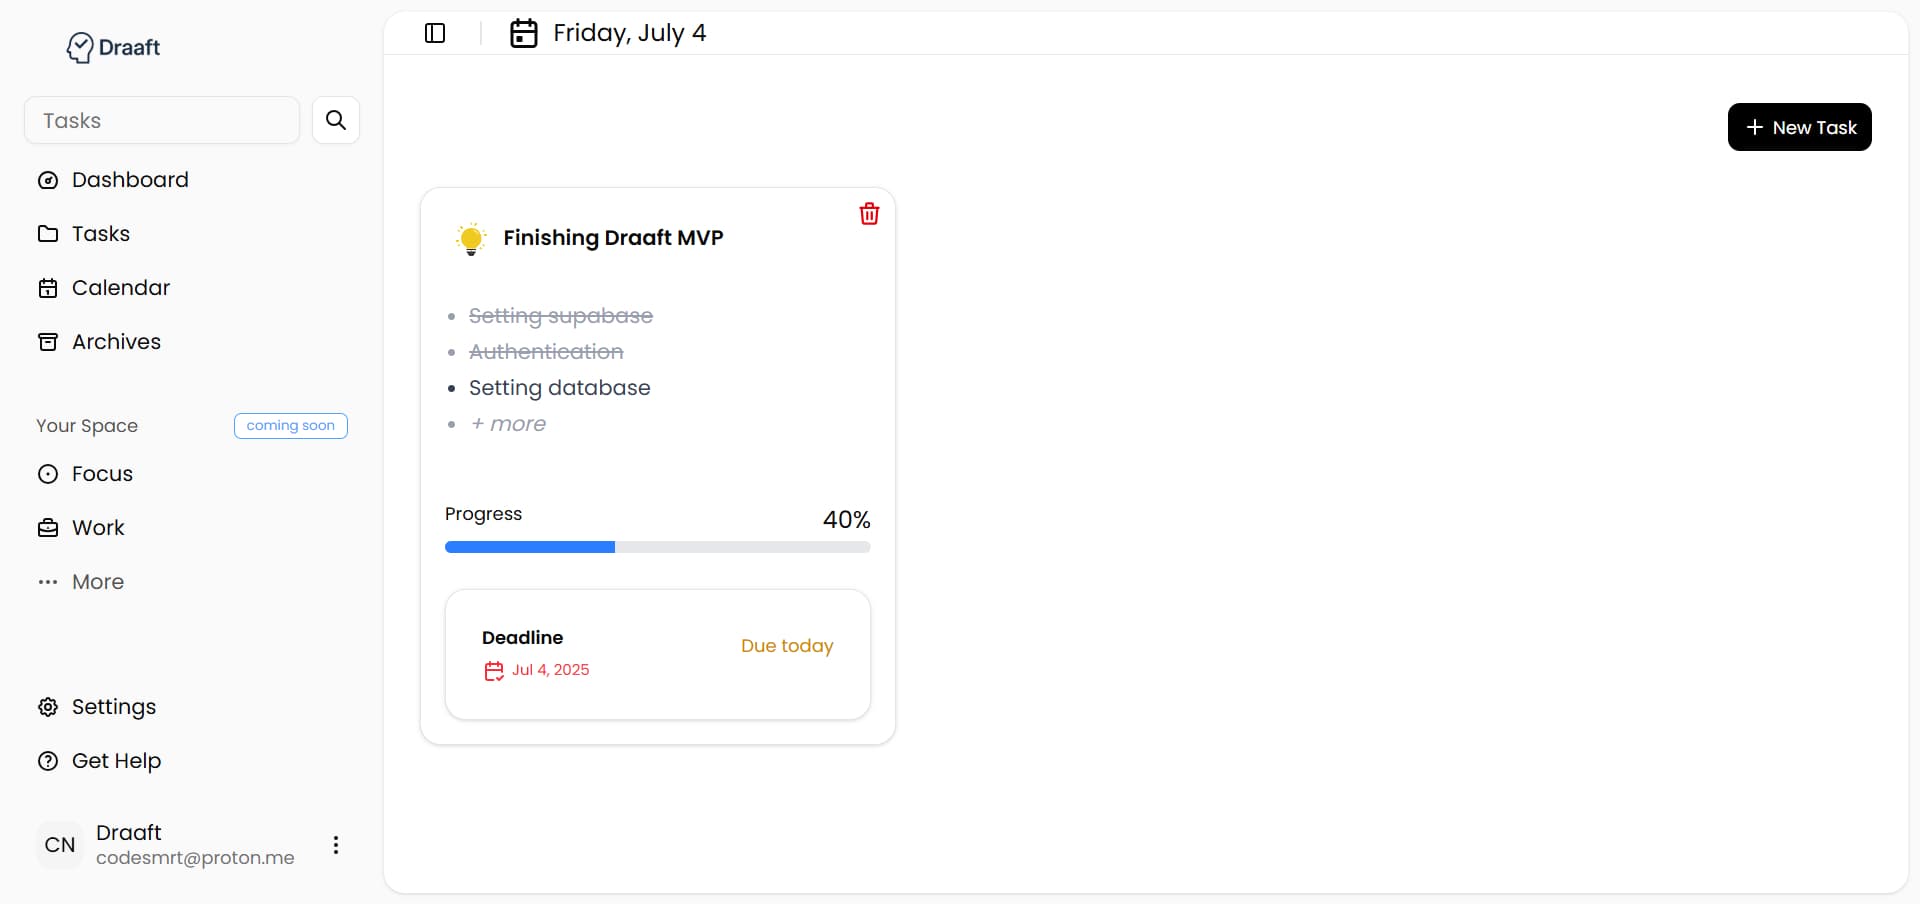Open the Archives section

coord(117,341)
